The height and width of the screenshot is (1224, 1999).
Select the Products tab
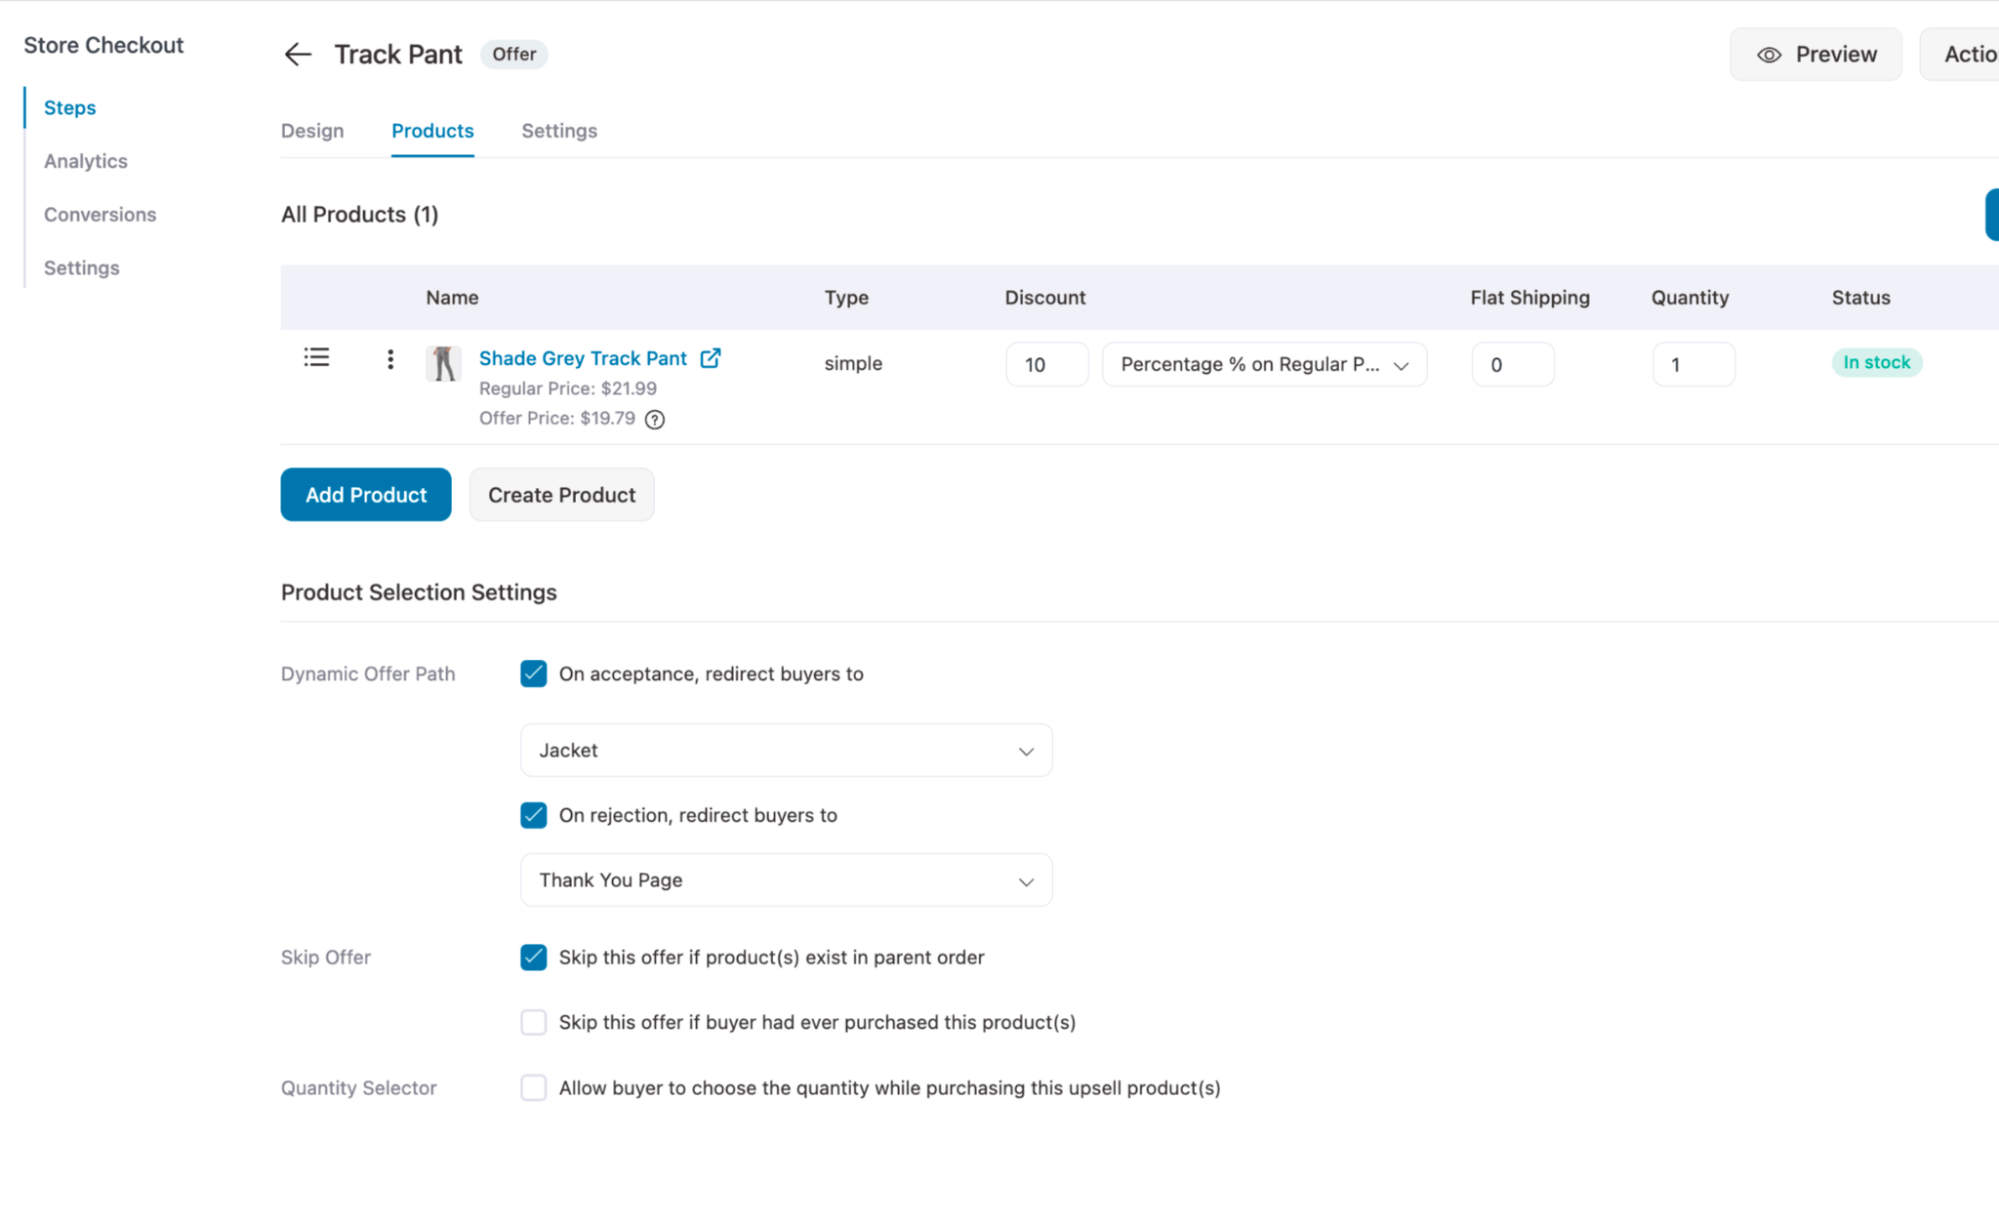(x=432, y=131)
